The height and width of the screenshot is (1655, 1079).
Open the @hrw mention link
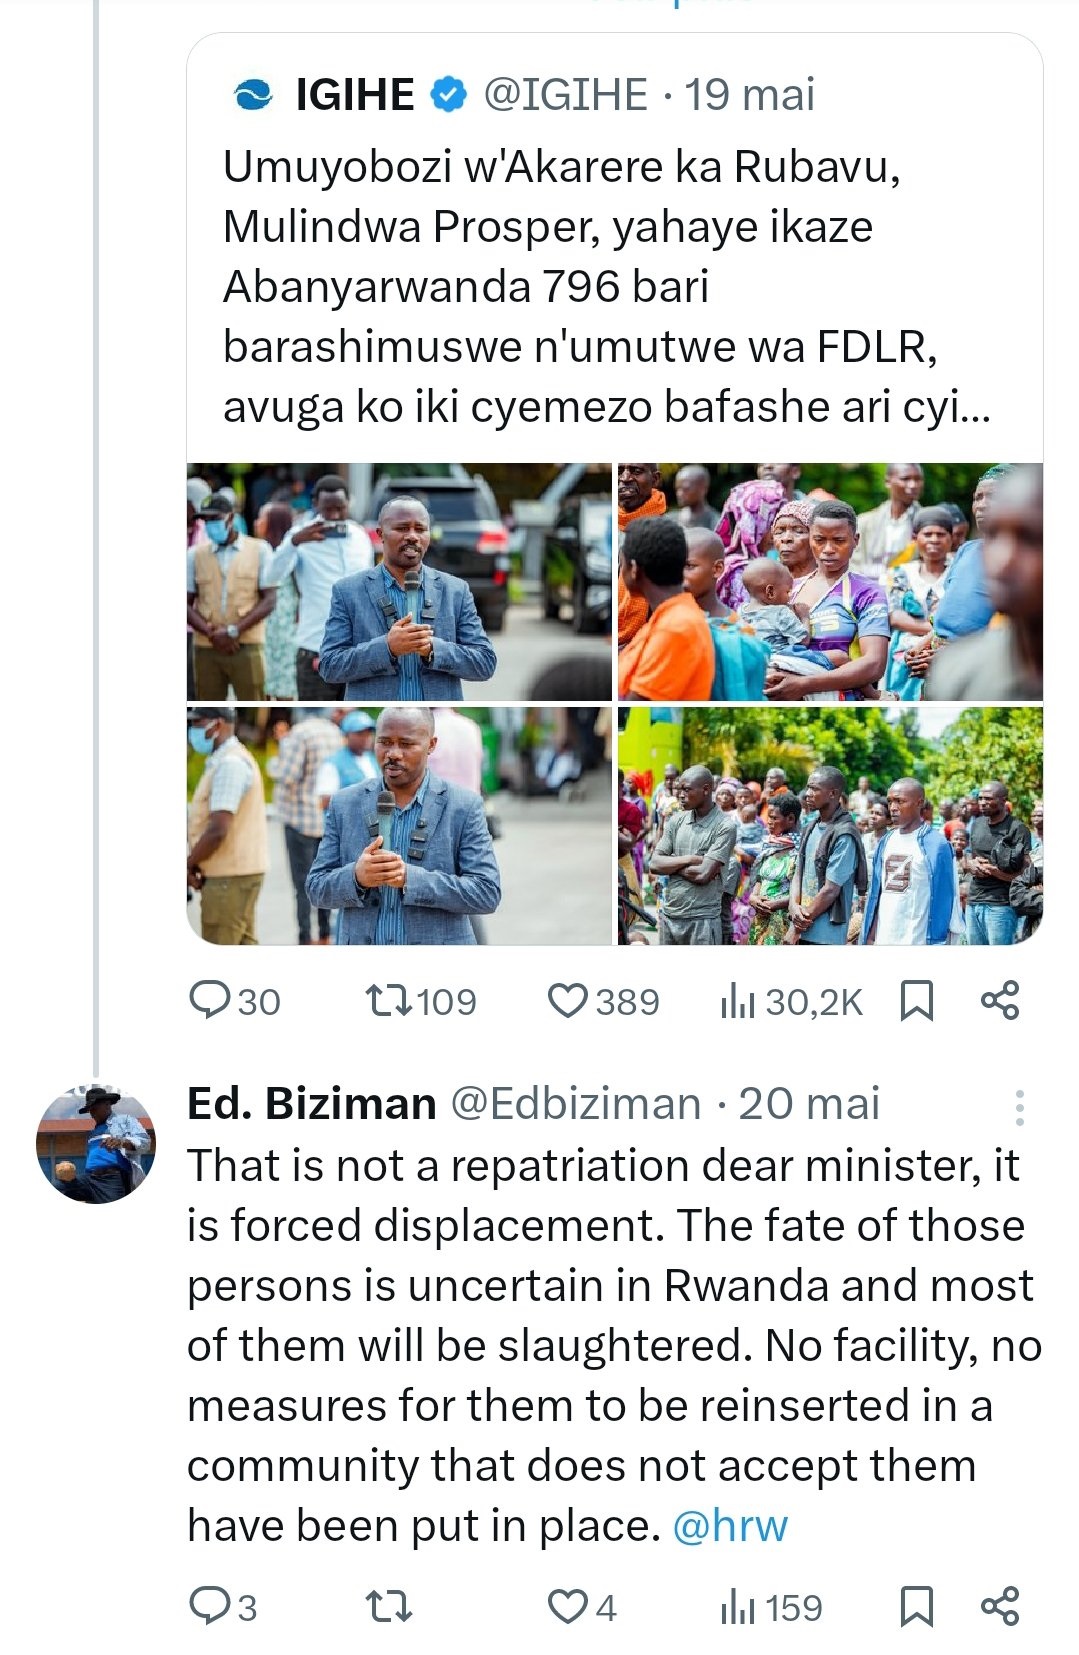tap(730, 1526)
